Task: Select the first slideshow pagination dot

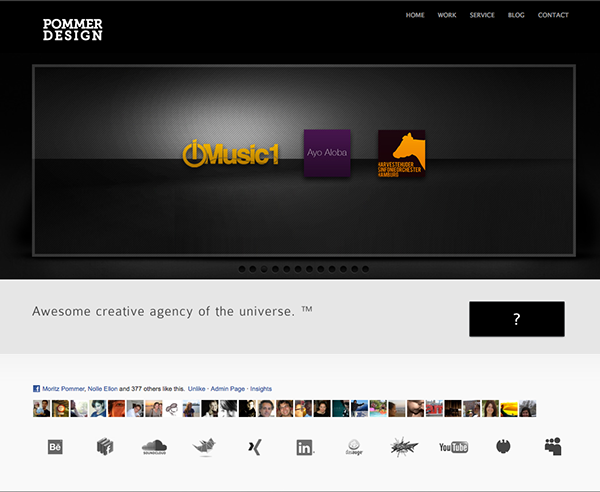Action: coord(242,269)
